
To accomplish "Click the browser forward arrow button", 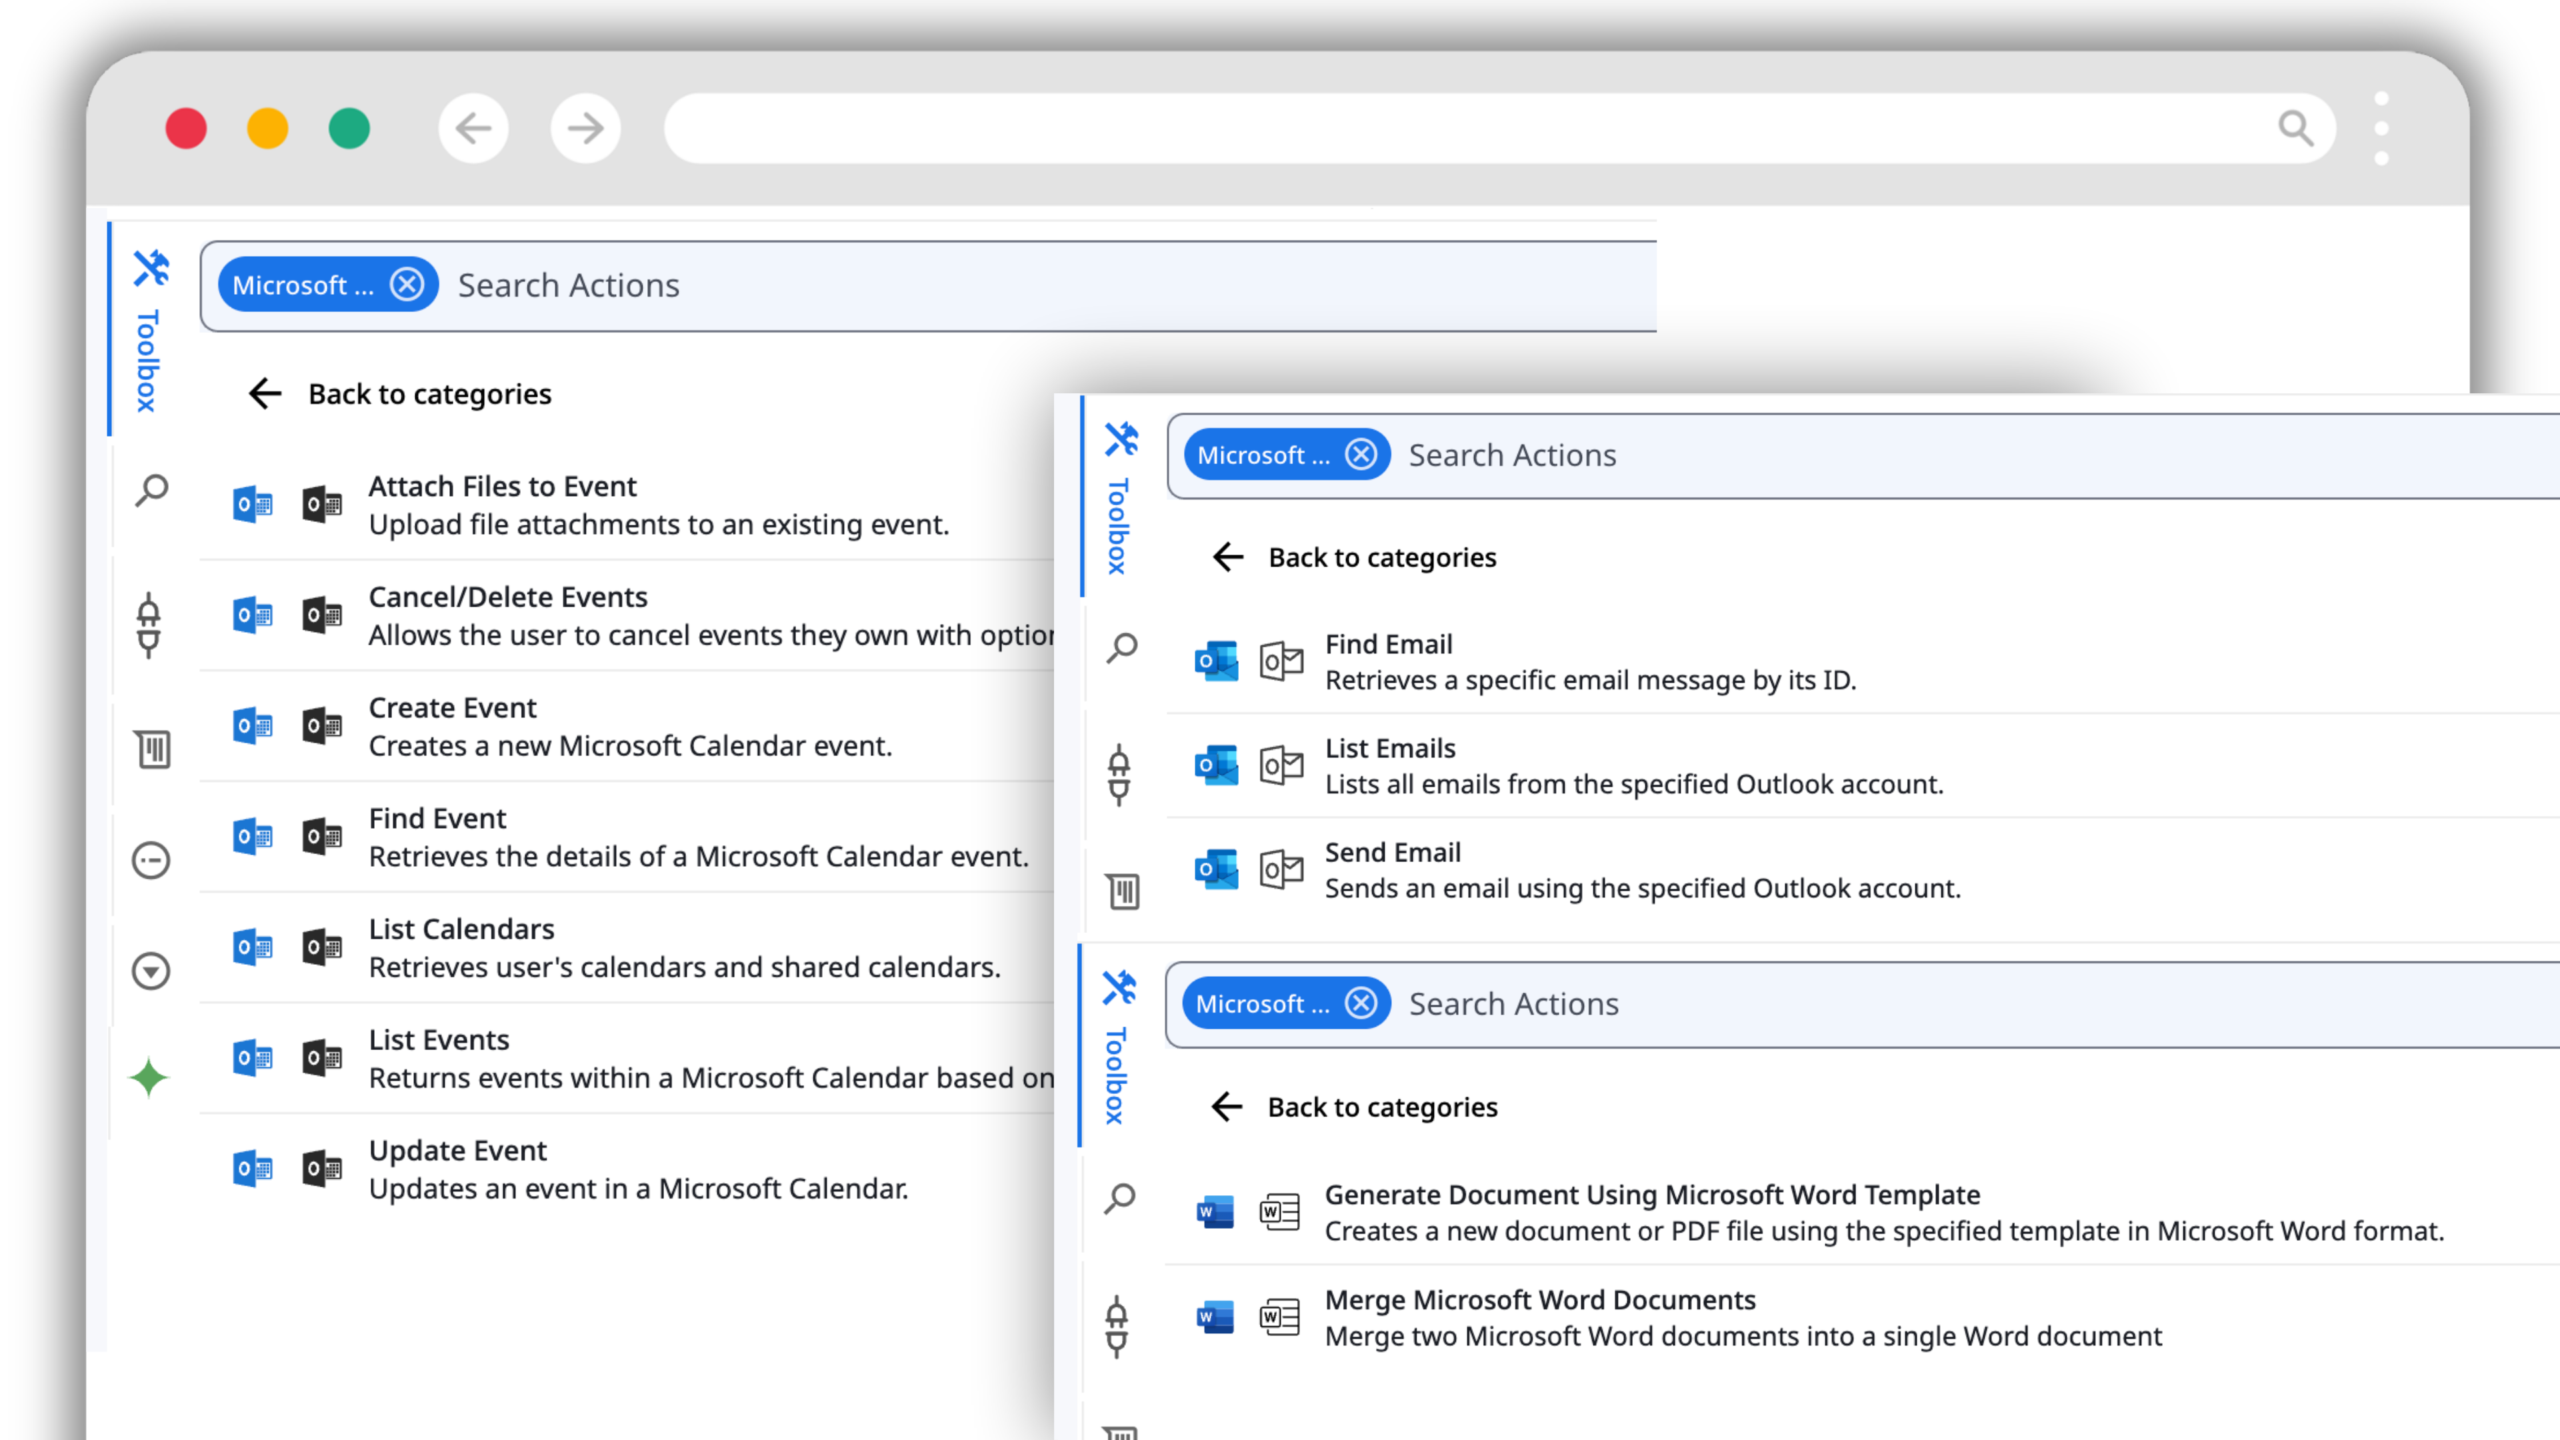I will tap(585, 128).
